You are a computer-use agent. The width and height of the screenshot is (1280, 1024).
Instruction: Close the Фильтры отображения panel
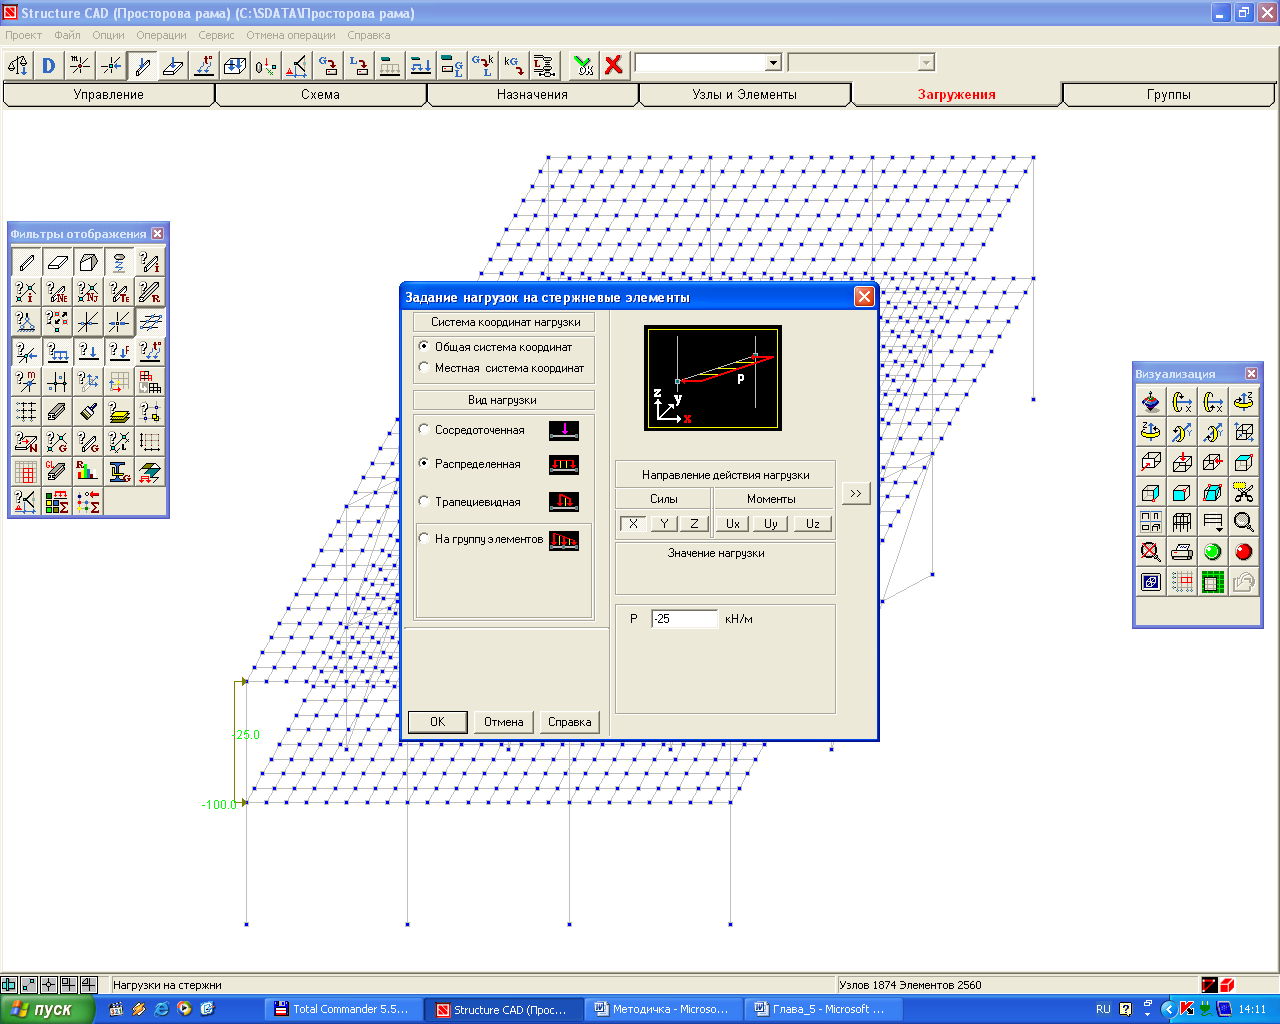[157, 233]
